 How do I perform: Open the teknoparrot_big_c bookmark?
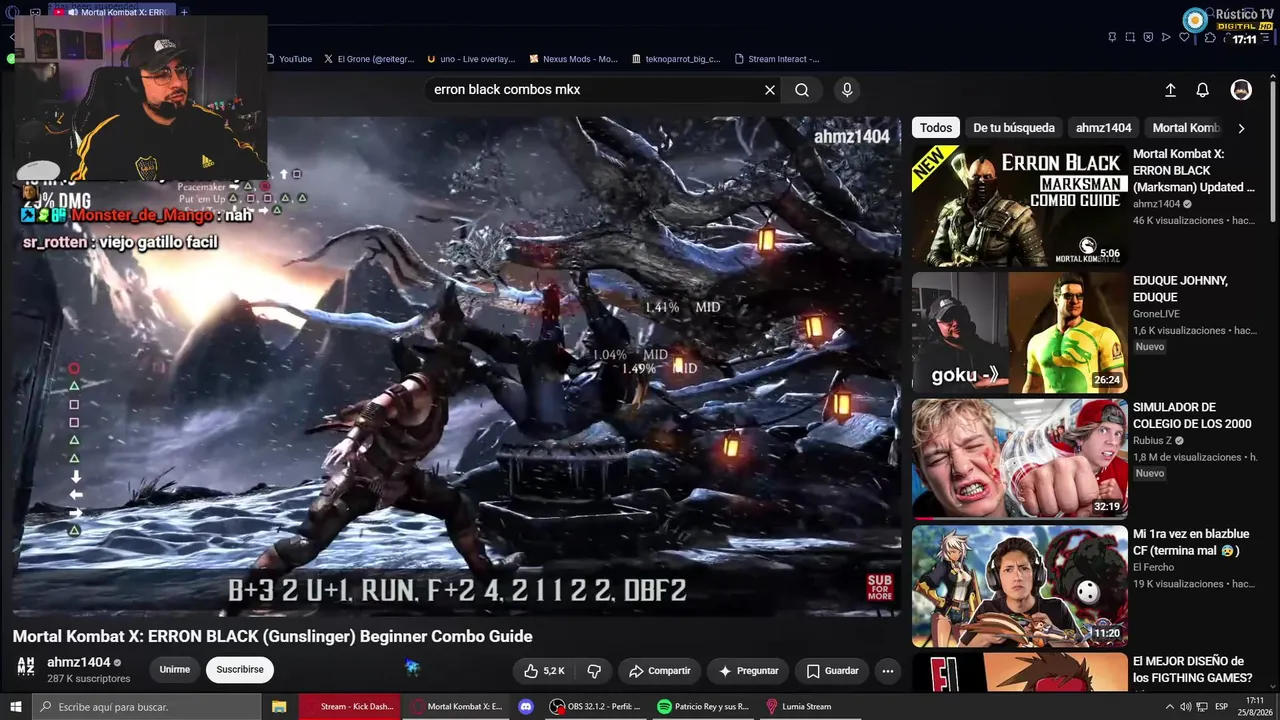tap(676, 59)
